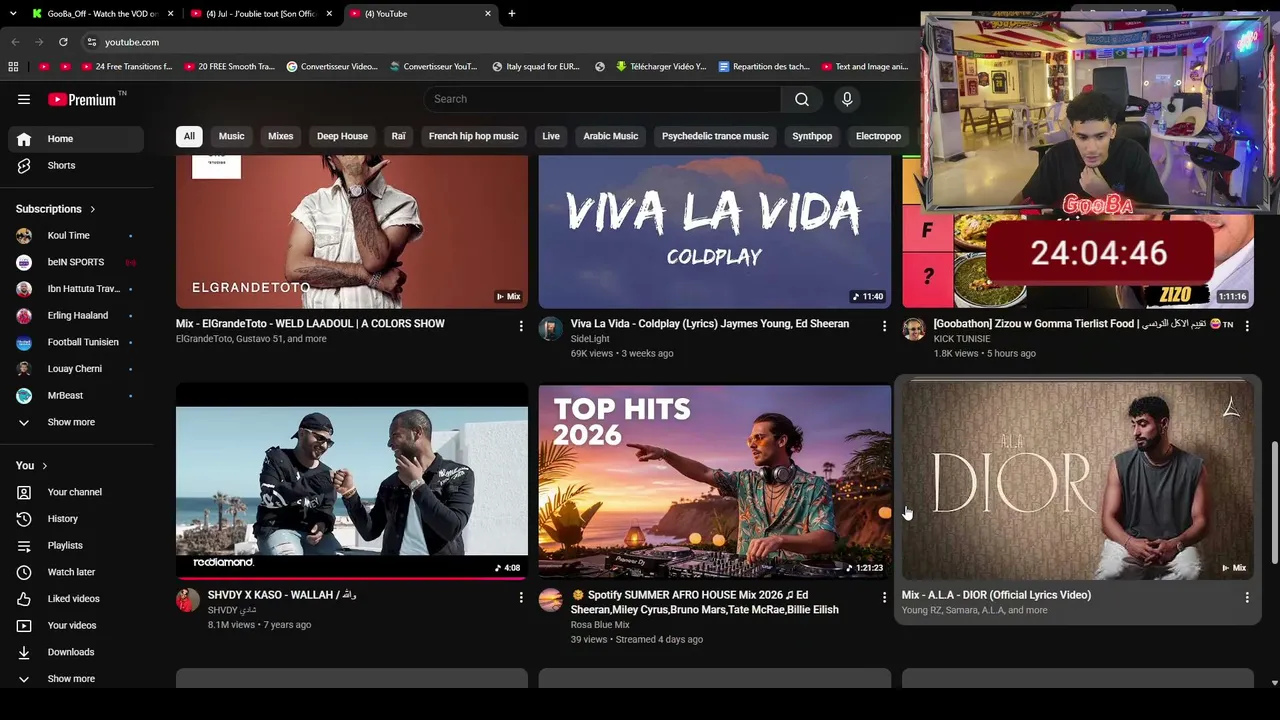
Task: Open the YouTube guide hamburger menu
Action: click(24, 99)
